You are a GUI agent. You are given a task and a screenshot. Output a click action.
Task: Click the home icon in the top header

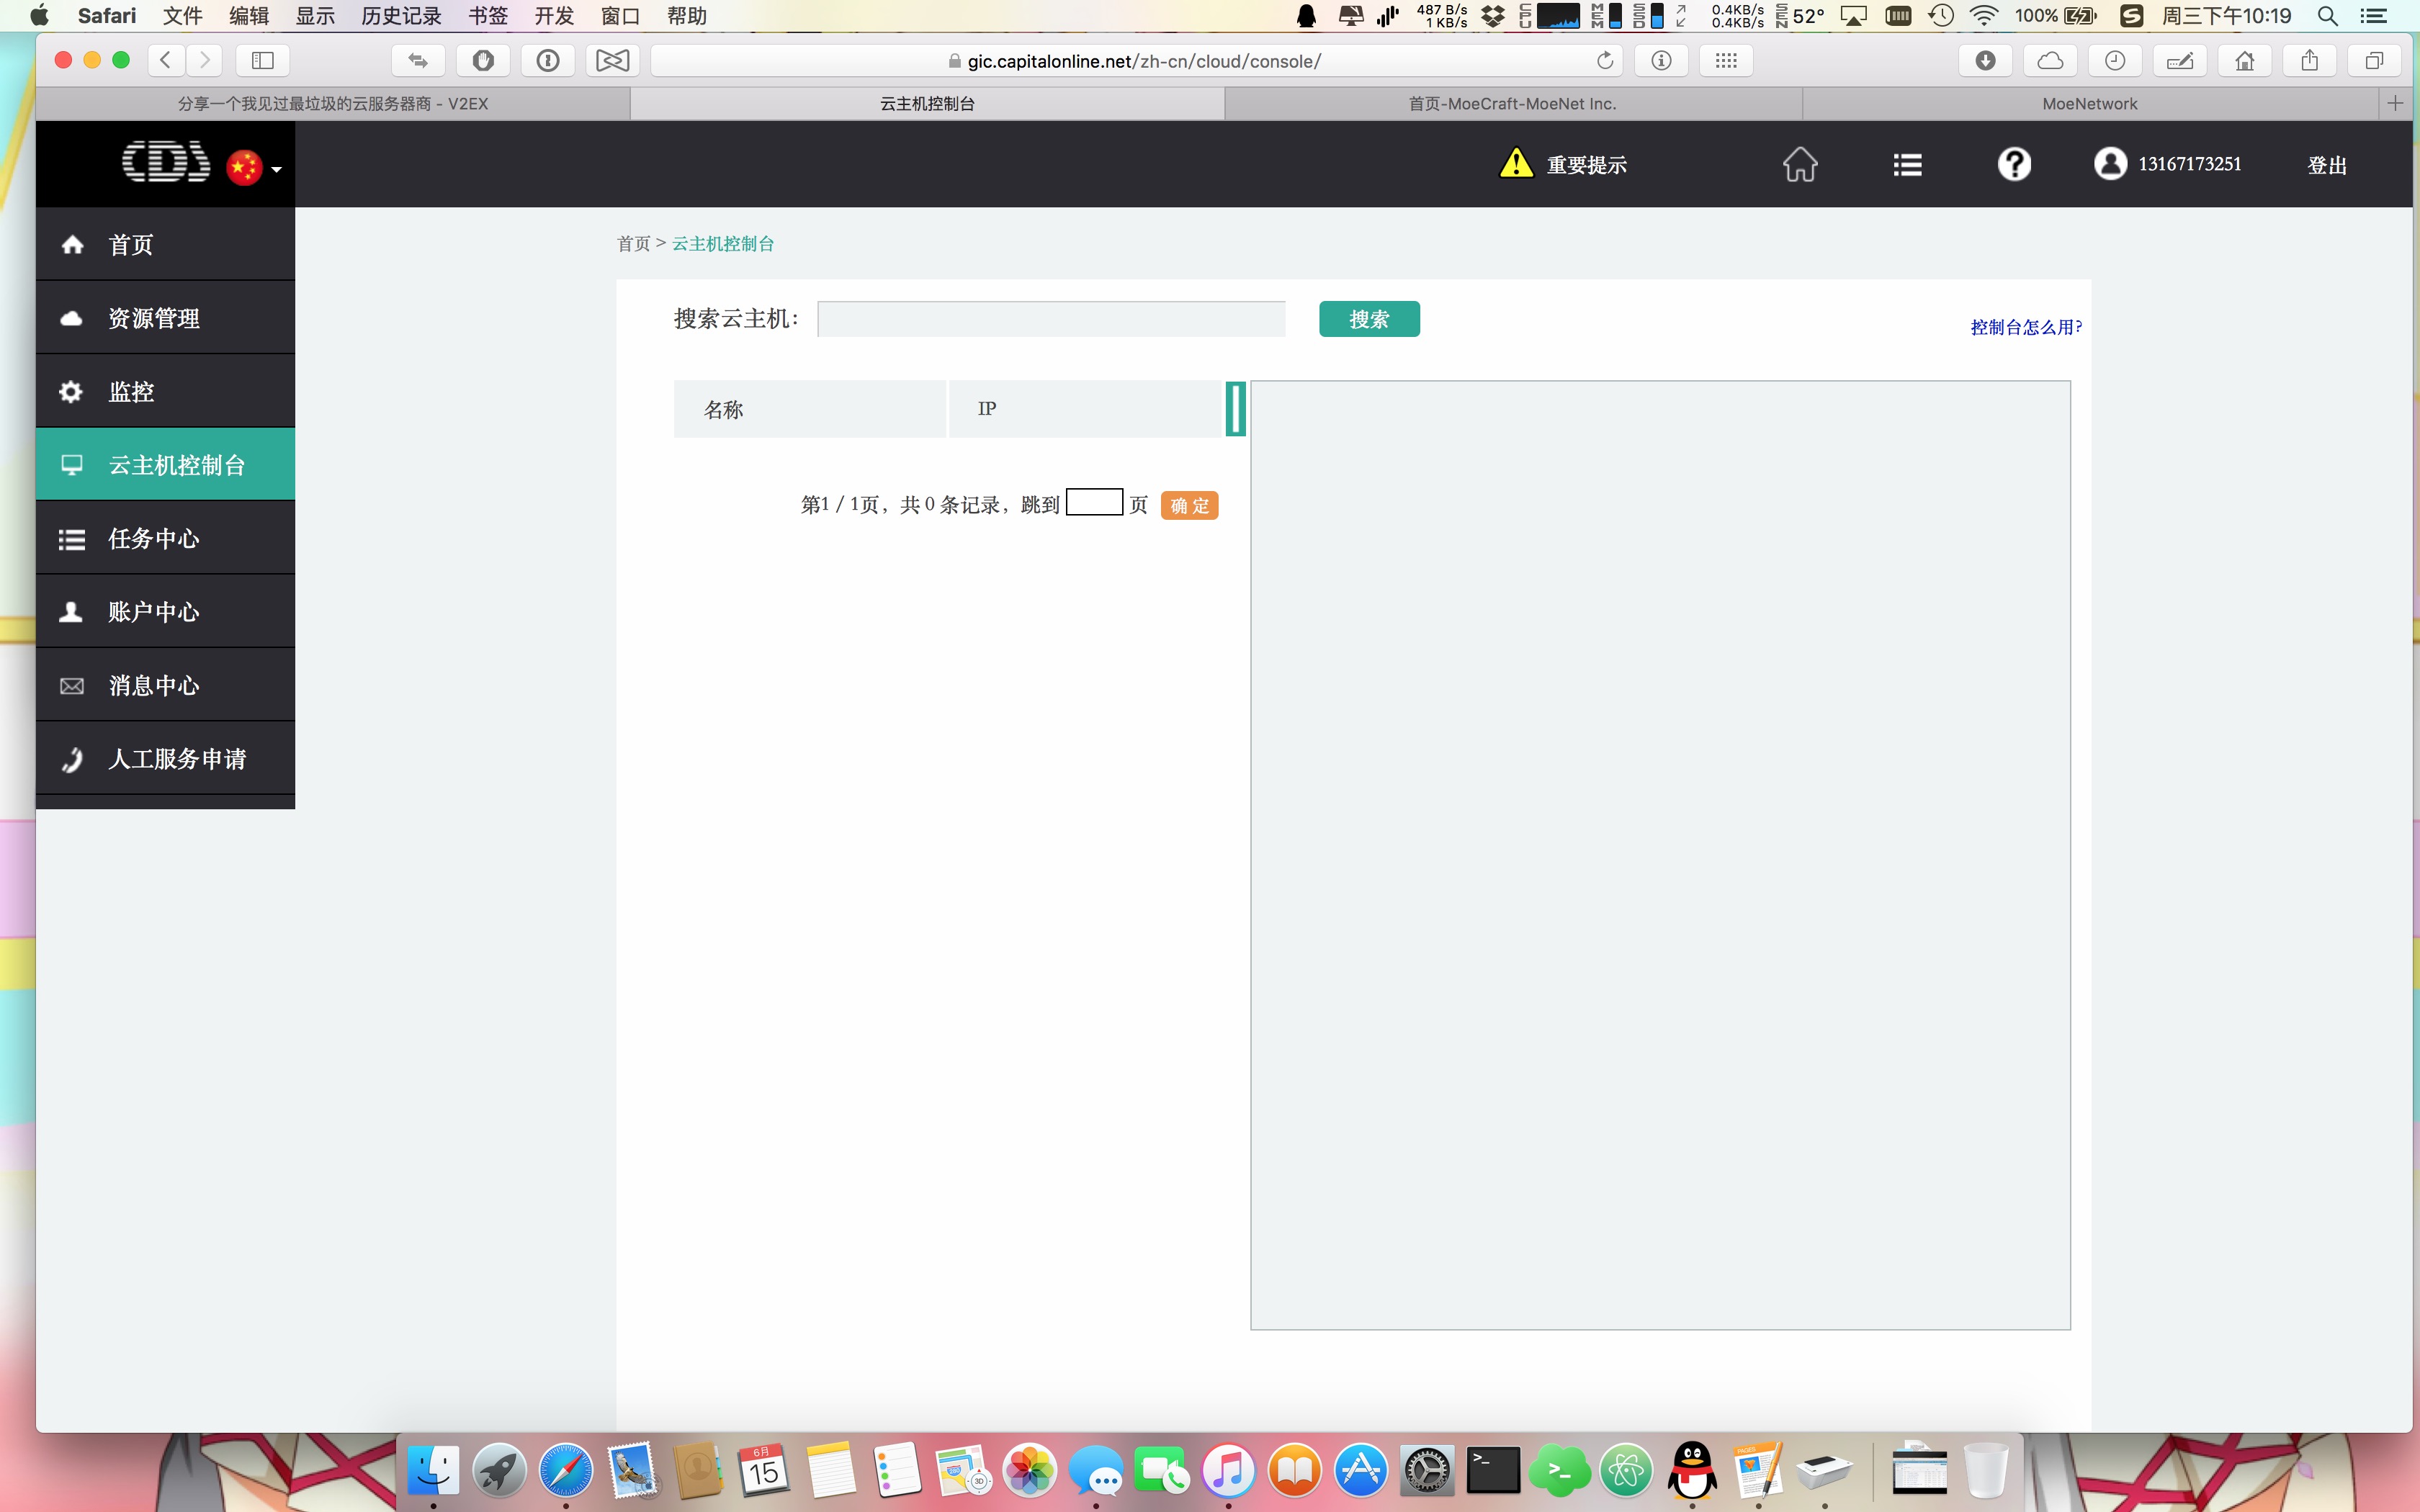click(x=1799, y=164)
